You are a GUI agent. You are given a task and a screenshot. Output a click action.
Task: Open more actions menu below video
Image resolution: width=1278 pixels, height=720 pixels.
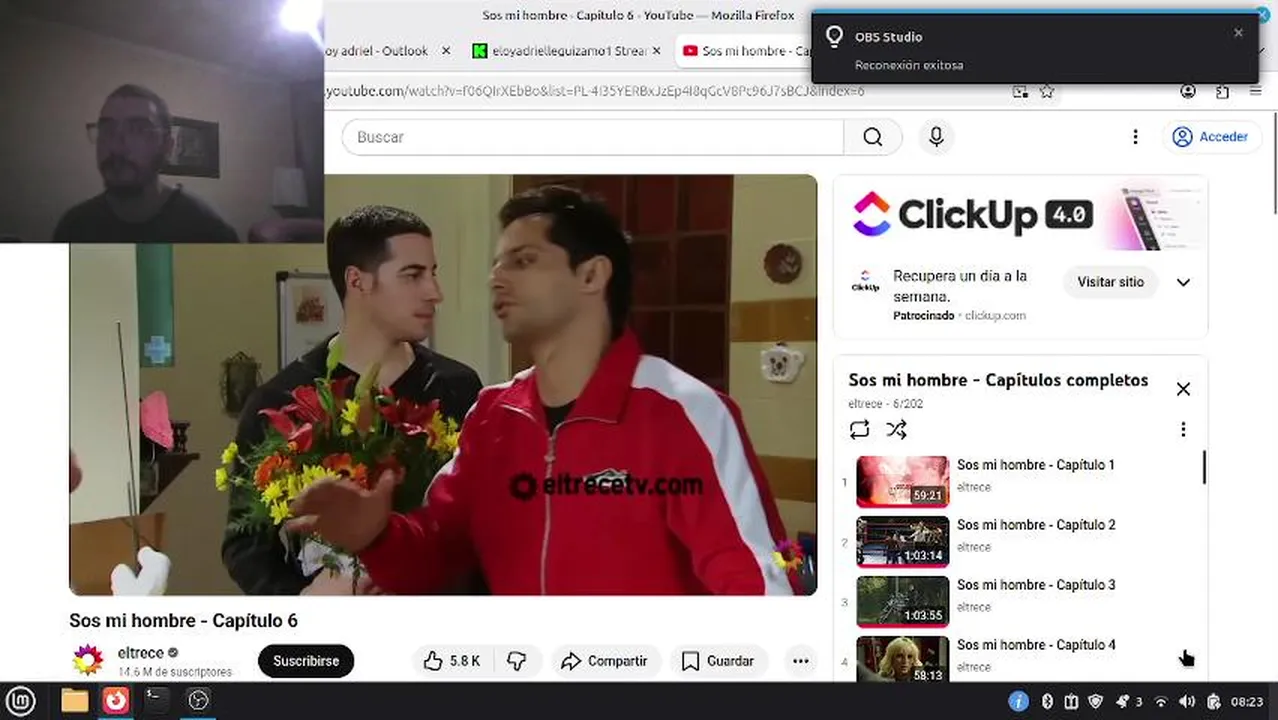[800, 661]
